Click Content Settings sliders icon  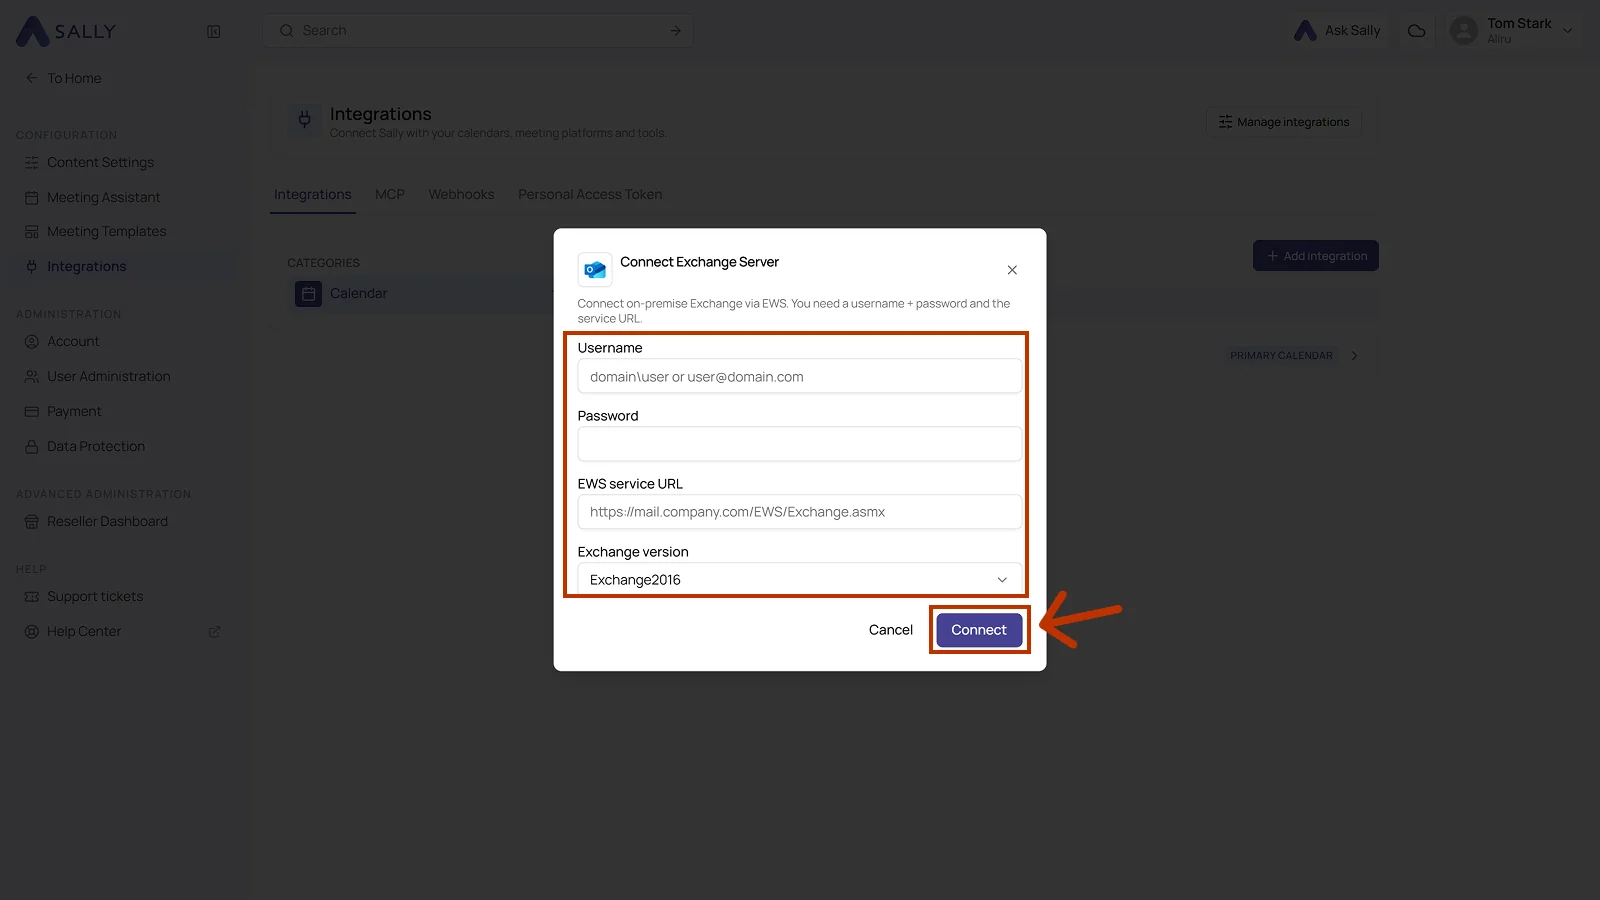(32, 162)
